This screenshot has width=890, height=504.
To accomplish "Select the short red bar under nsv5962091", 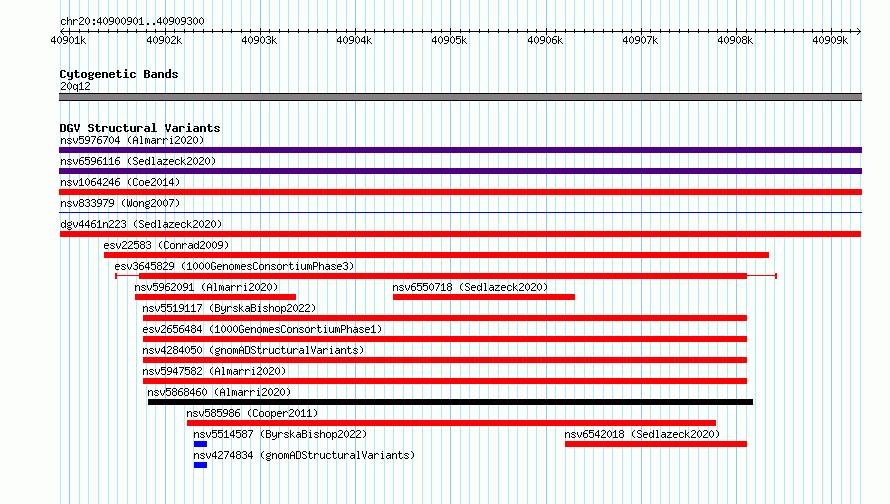I will tap(215, 297).
